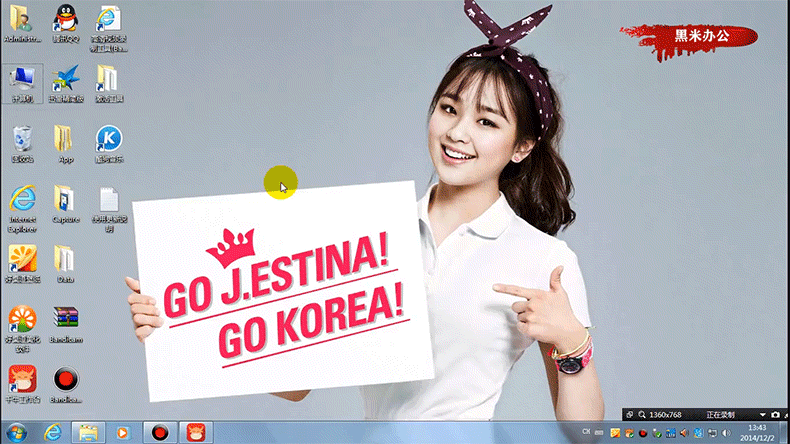Select the Internet Explorer desktop icon

[x=22, y=209]
